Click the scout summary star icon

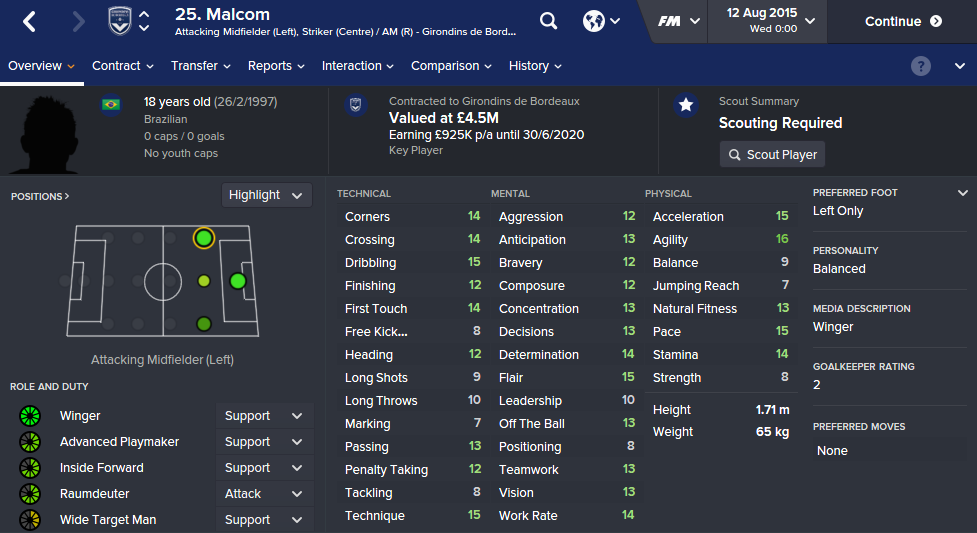point(686,106)
